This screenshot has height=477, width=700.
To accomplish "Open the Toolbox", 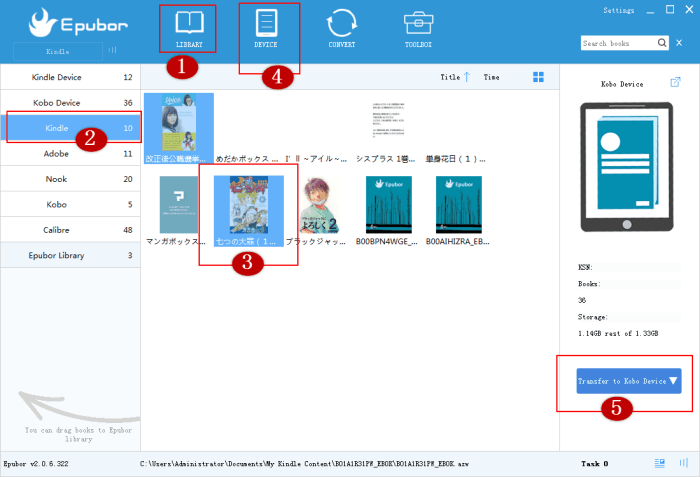I will (x=418, y=29).
